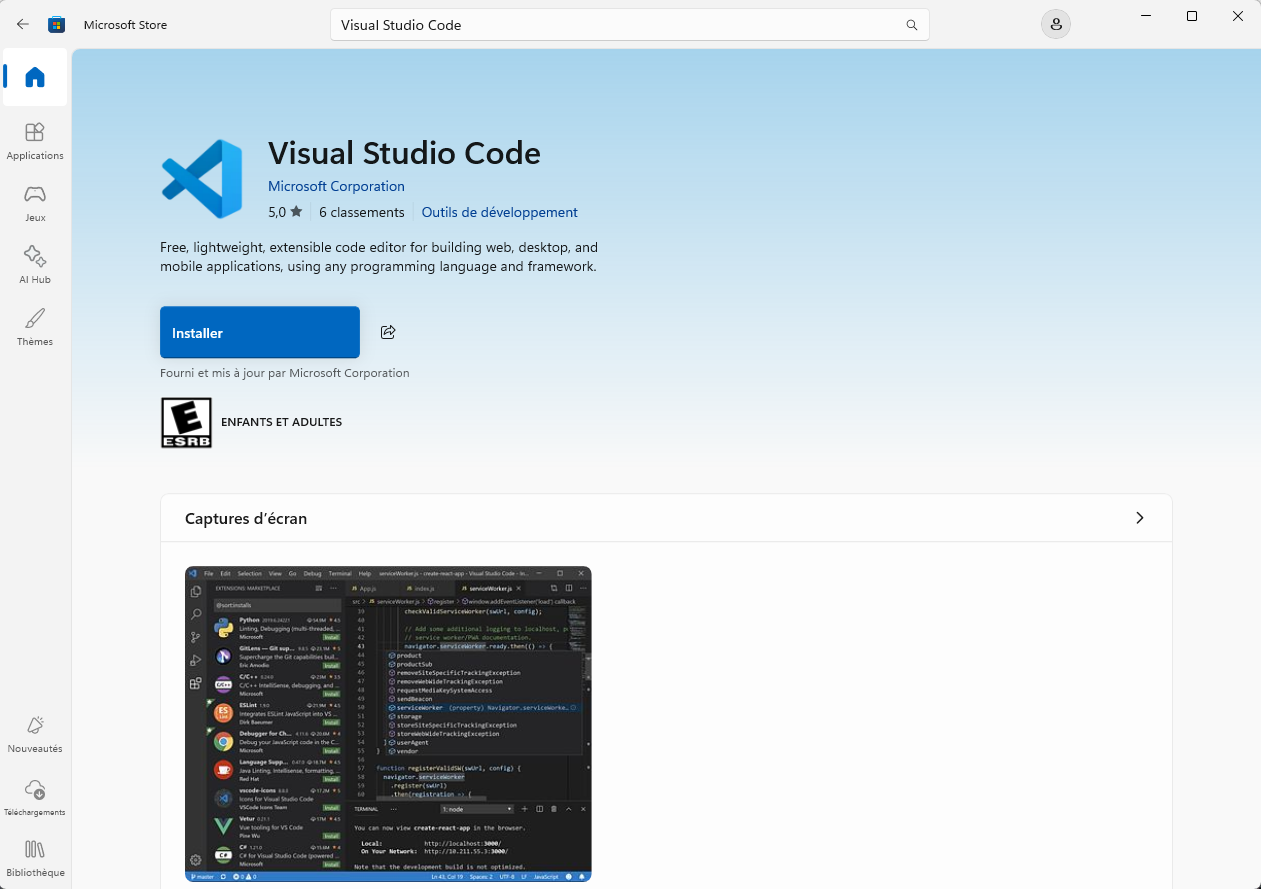Open the Home tab in sidebar
Screen dimensions: 1261x889
35,77
